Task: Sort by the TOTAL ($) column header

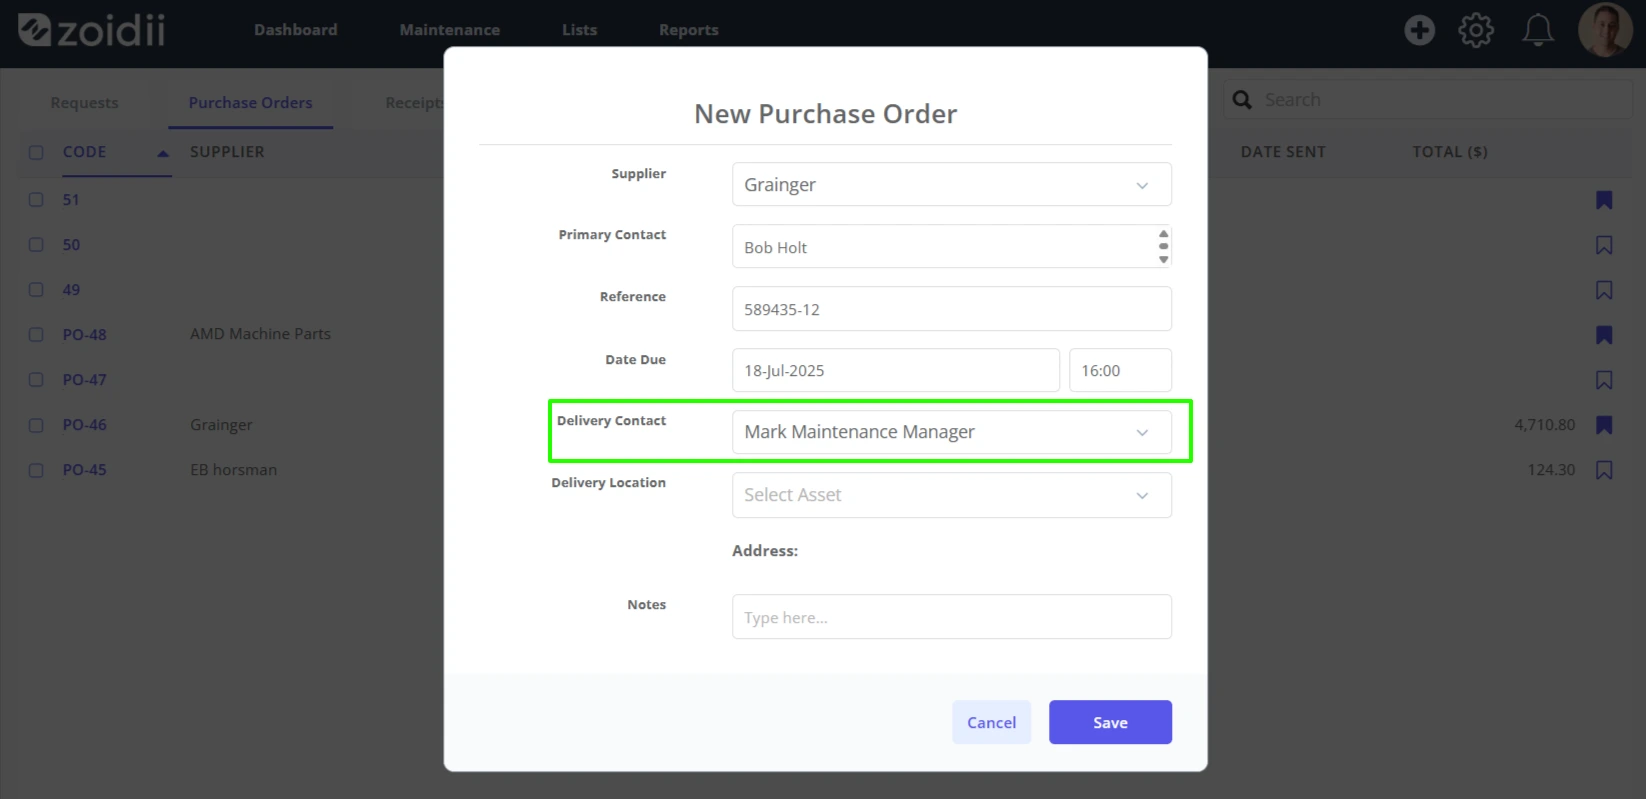Action: 1450,152
